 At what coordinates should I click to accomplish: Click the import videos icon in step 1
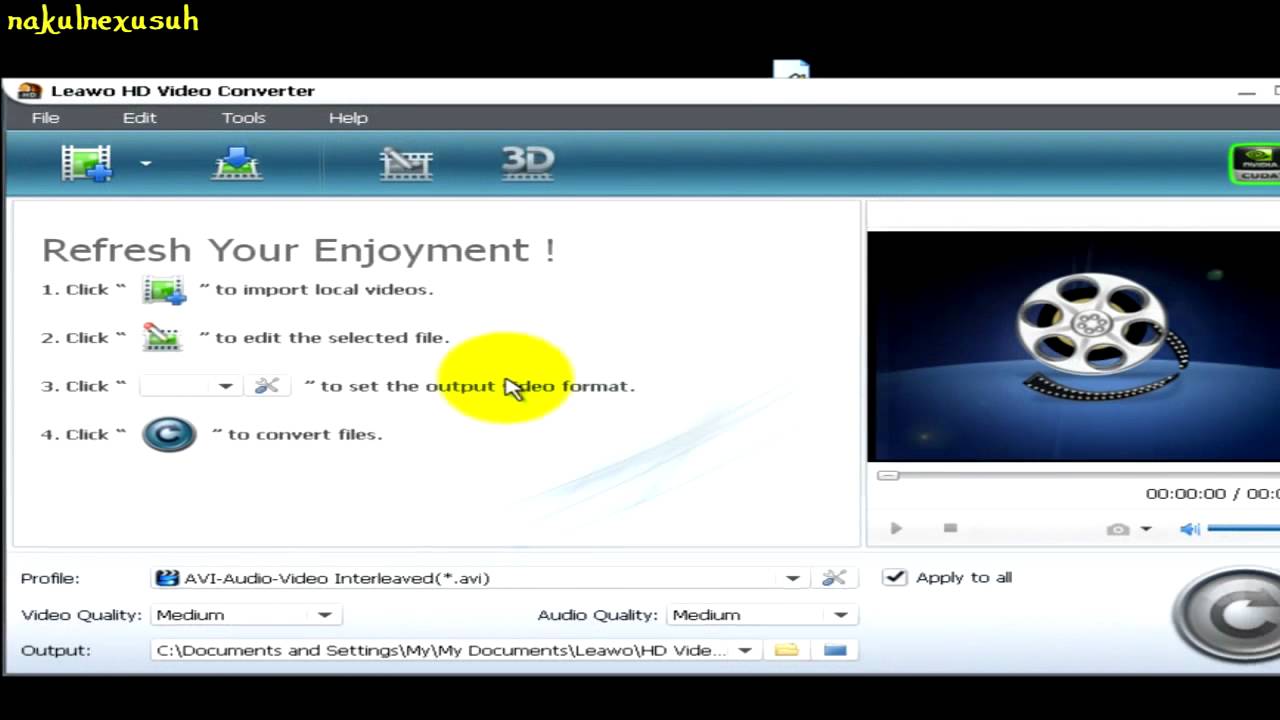click(x=163, y=290)
